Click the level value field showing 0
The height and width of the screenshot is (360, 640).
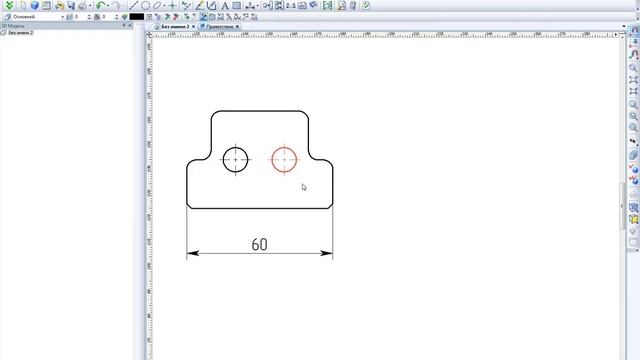click(x=80, y=17)
